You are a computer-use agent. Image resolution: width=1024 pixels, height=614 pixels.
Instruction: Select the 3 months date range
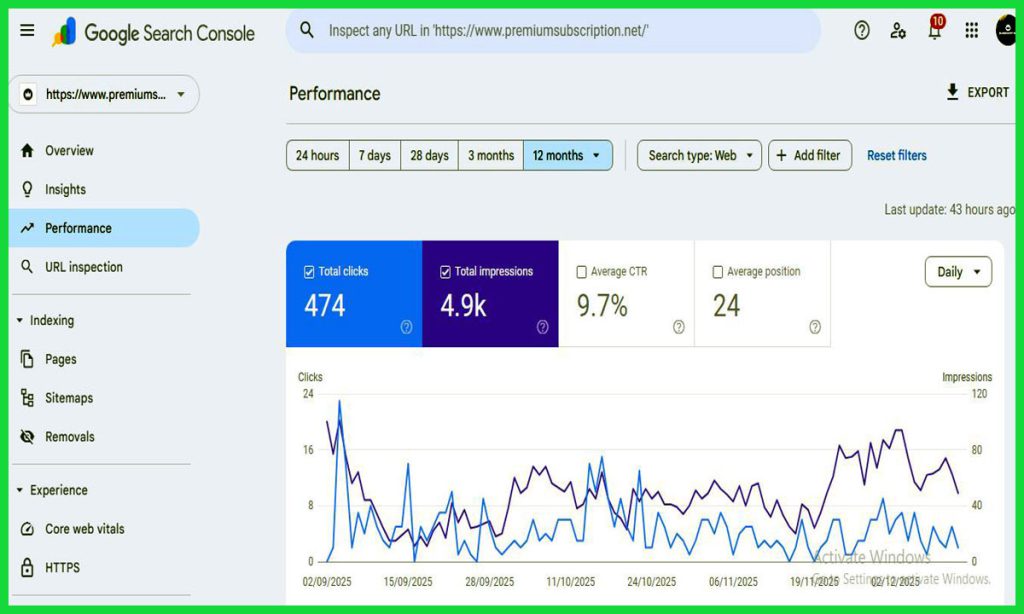pyautogui.click(x=490, y=155)
